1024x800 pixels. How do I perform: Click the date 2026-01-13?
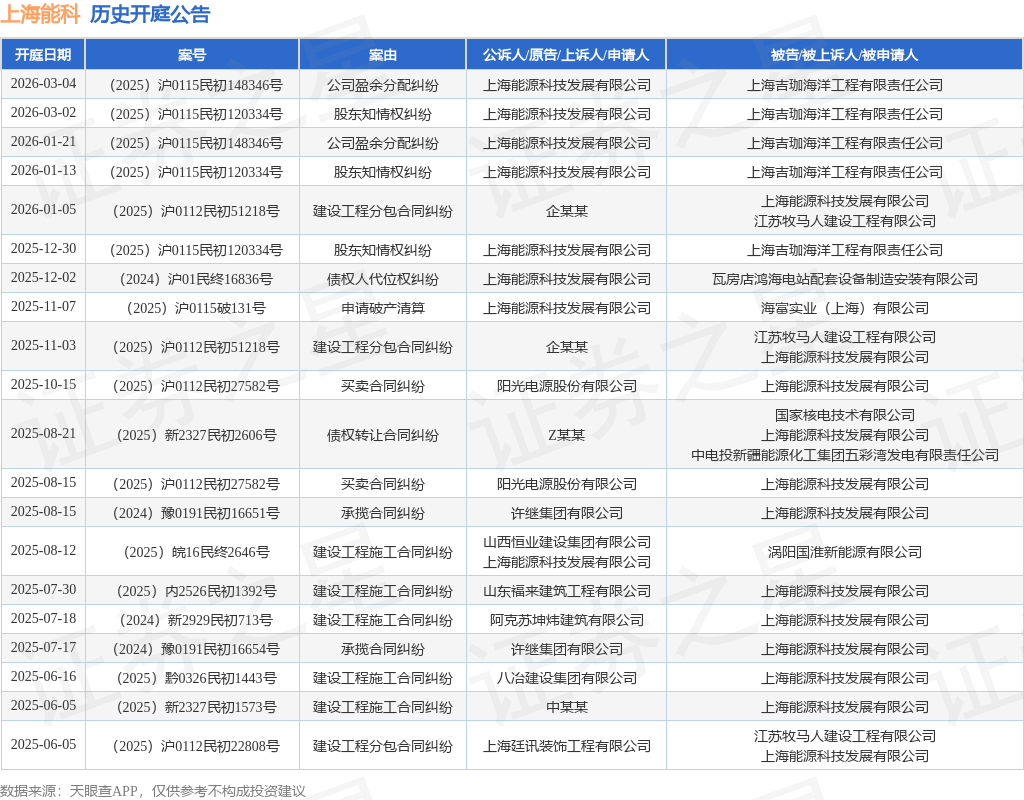43,170
